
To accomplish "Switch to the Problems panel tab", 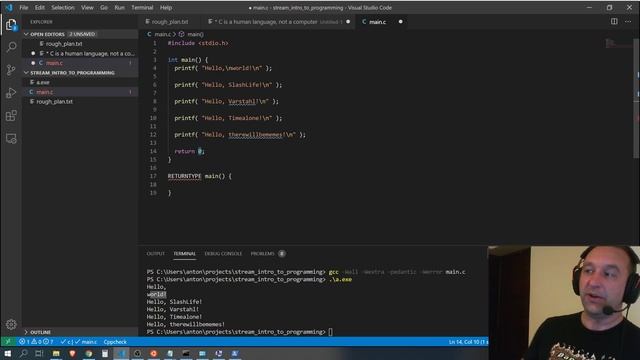I will tap(267, 253).
